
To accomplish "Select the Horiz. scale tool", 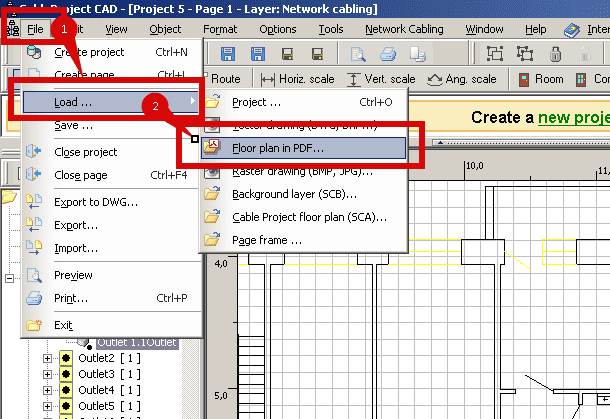I will coord(296,79).
